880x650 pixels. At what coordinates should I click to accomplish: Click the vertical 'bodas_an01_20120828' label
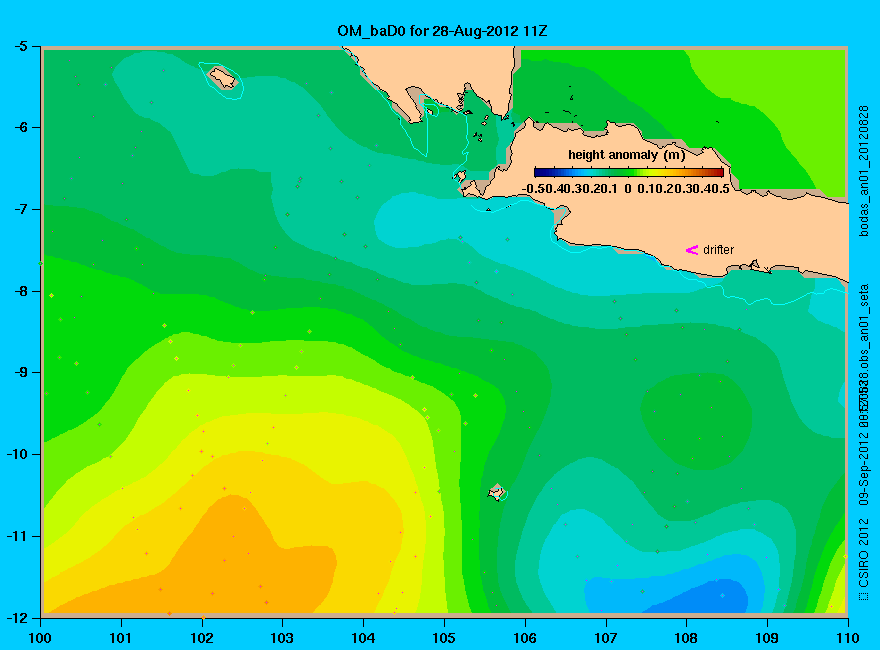864,171
